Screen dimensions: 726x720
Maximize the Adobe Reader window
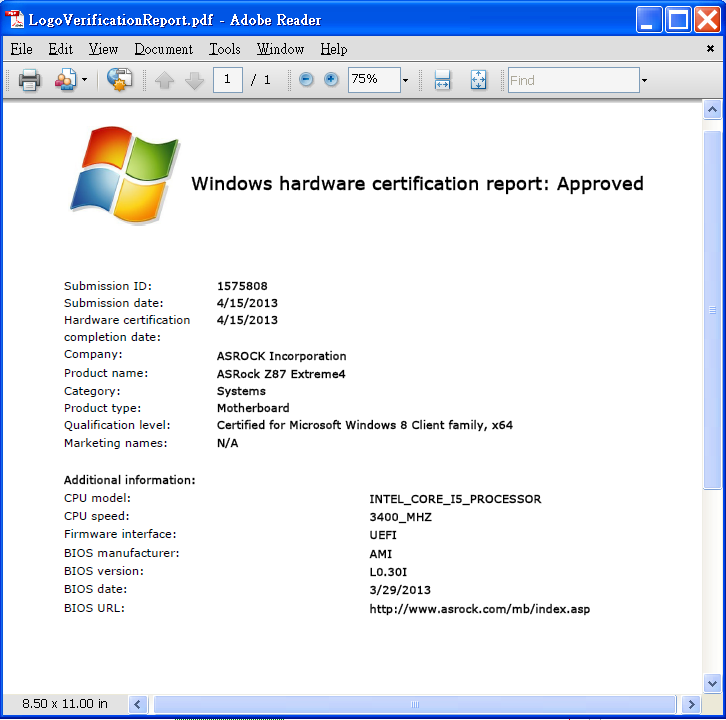pyautogui.click(x=678, y=19)
